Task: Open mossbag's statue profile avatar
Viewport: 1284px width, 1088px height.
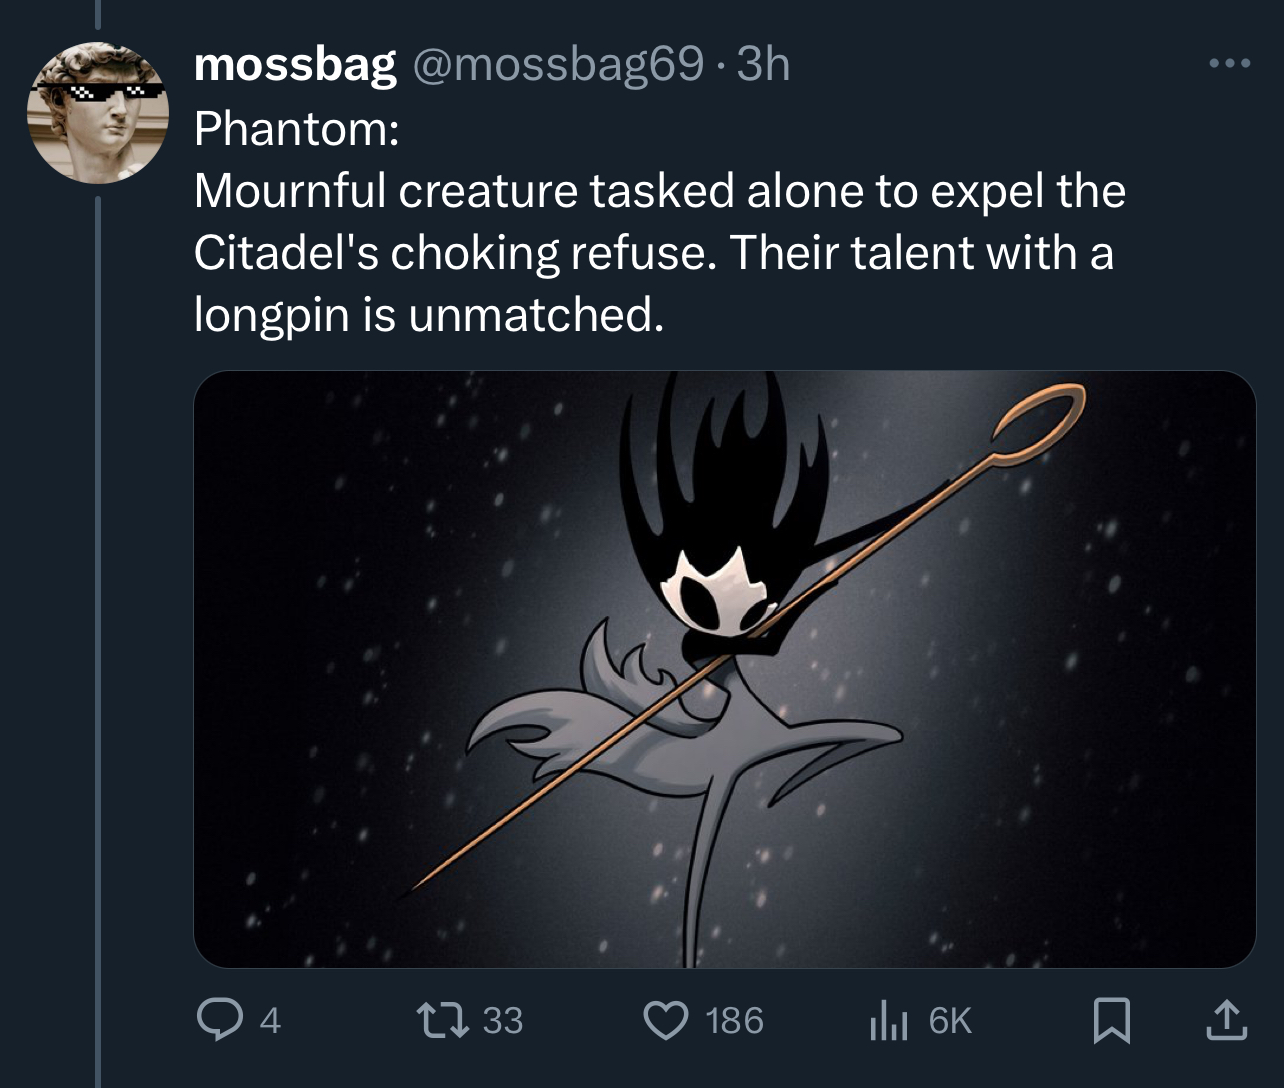Action: click(98, 112)
